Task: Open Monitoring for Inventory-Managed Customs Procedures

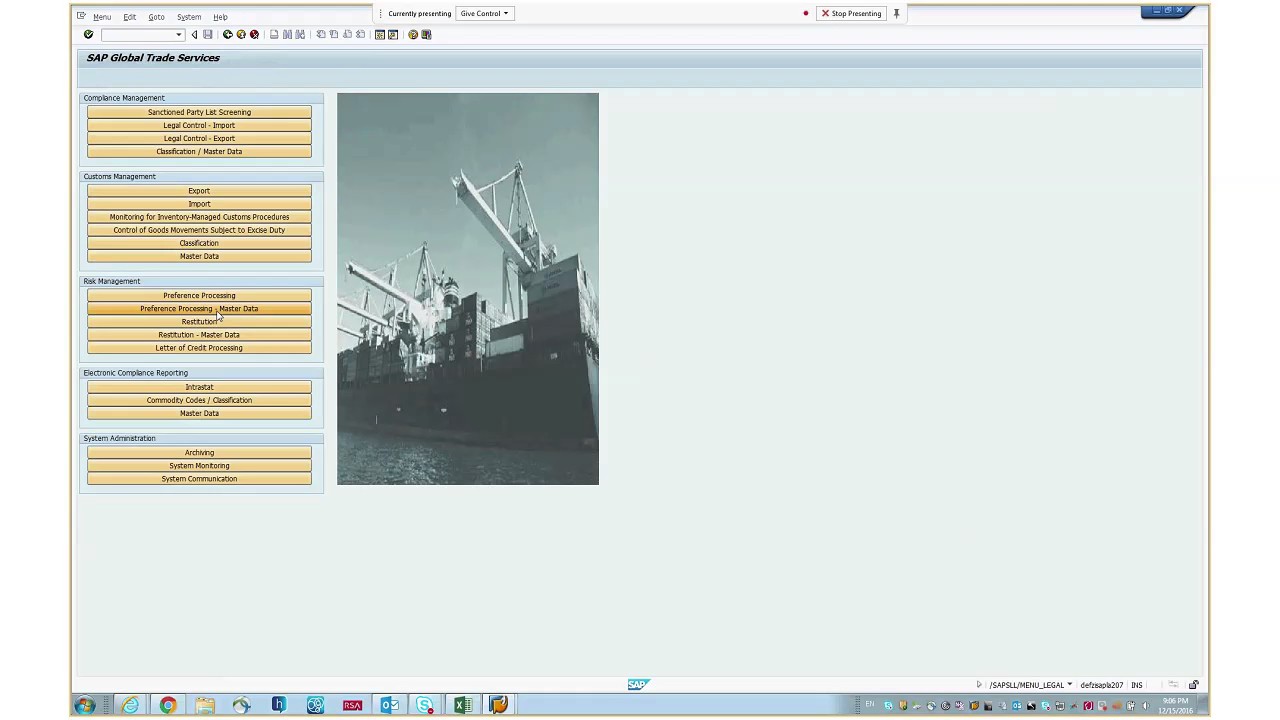Action: click(199, 216)
